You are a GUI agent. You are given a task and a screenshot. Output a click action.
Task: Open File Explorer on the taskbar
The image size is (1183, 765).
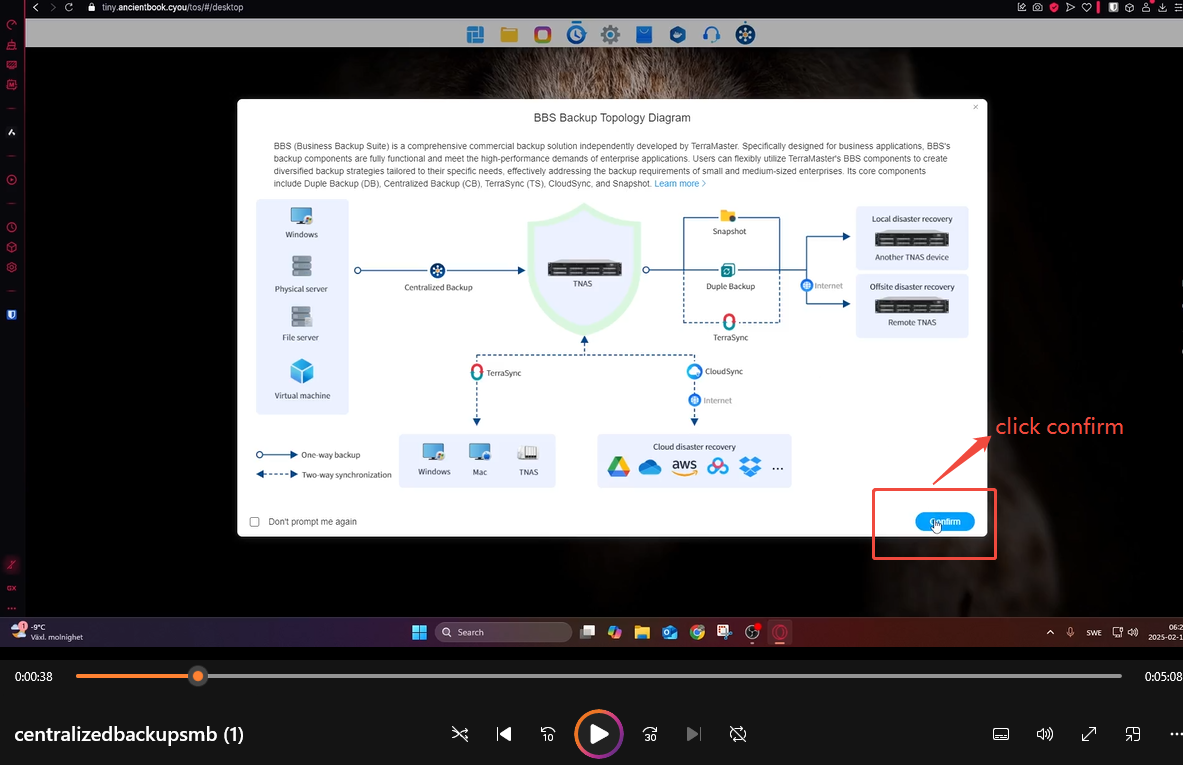(642, 632)
